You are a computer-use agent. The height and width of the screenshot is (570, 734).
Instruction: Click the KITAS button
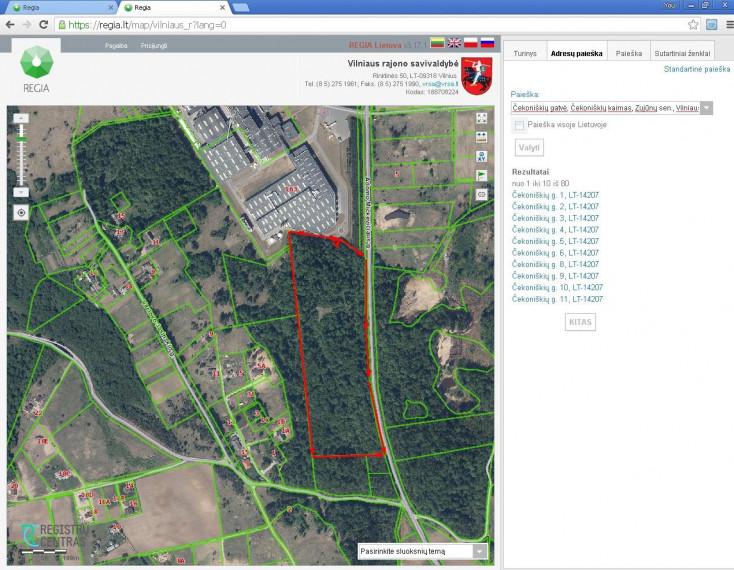(x=580, y=322)
